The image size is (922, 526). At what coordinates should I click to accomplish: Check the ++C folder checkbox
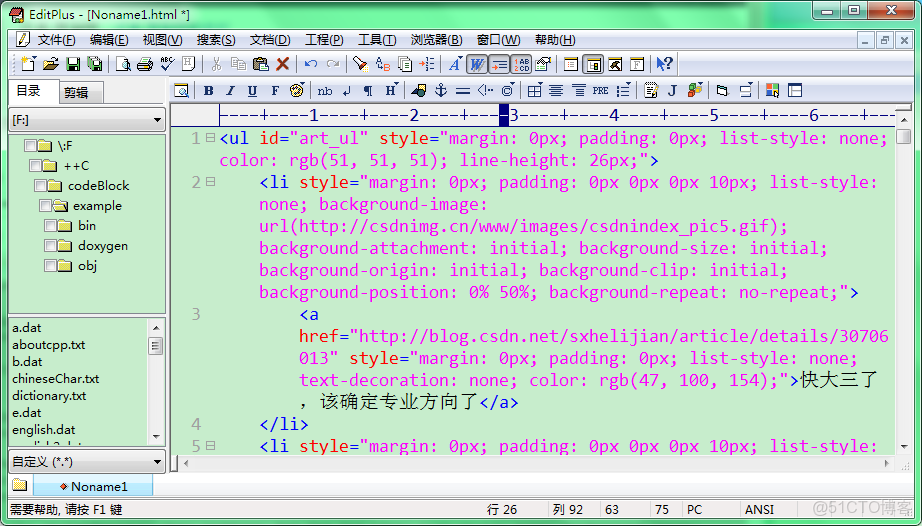tap(35, 165)
